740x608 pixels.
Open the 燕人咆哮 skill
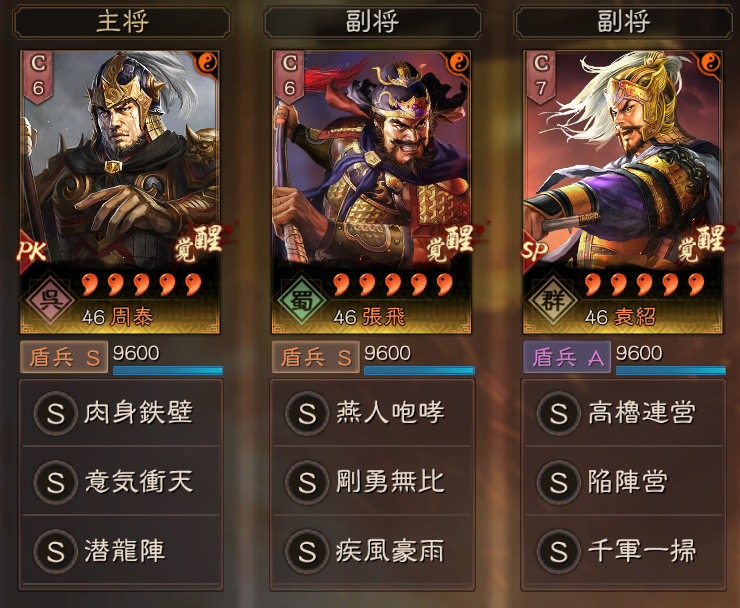[372, 413]
